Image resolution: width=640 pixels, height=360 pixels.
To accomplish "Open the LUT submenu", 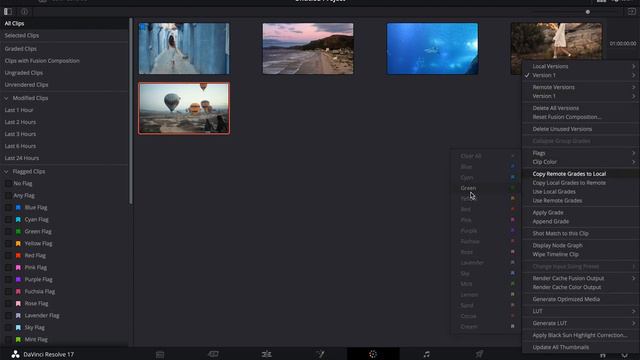I will (580, 311).
